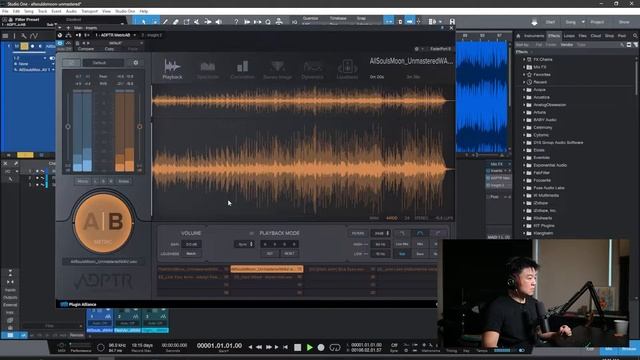
Task: Toggle the track Solo button S
Action: tap(24, 46)
